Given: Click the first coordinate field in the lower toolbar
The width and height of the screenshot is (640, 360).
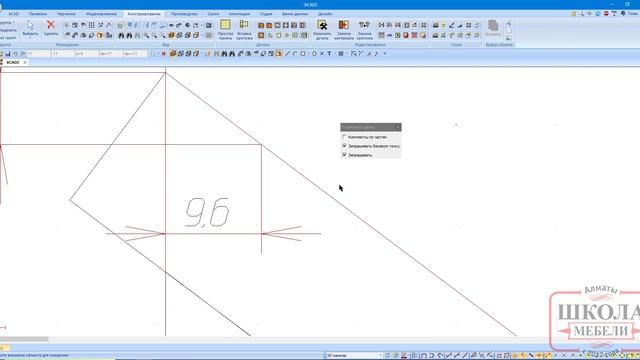Looking at the screenshot, I should 38,54.
